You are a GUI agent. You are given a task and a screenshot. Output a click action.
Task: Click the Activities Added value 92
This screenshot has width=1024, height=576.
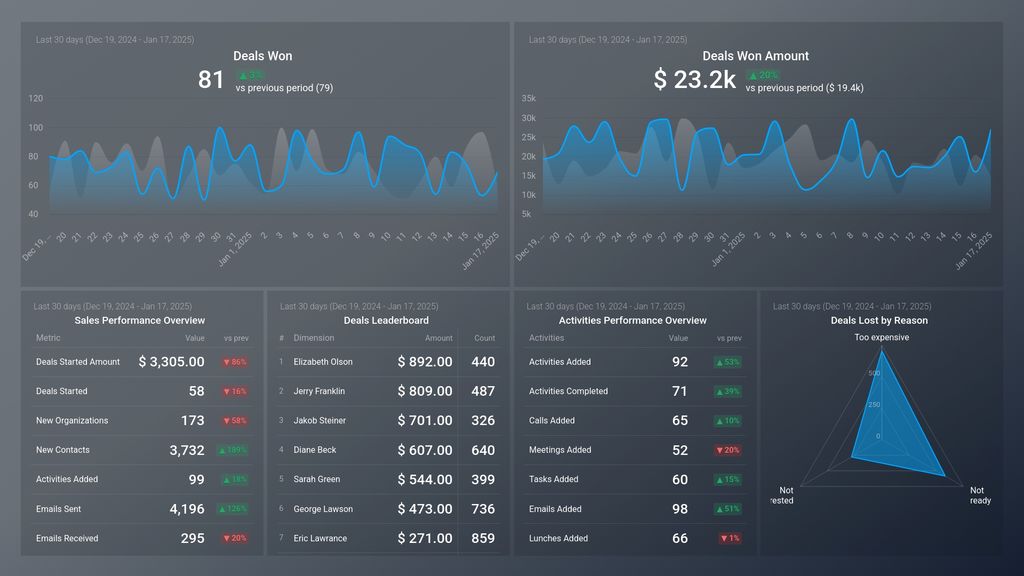[x=680, y=362]
